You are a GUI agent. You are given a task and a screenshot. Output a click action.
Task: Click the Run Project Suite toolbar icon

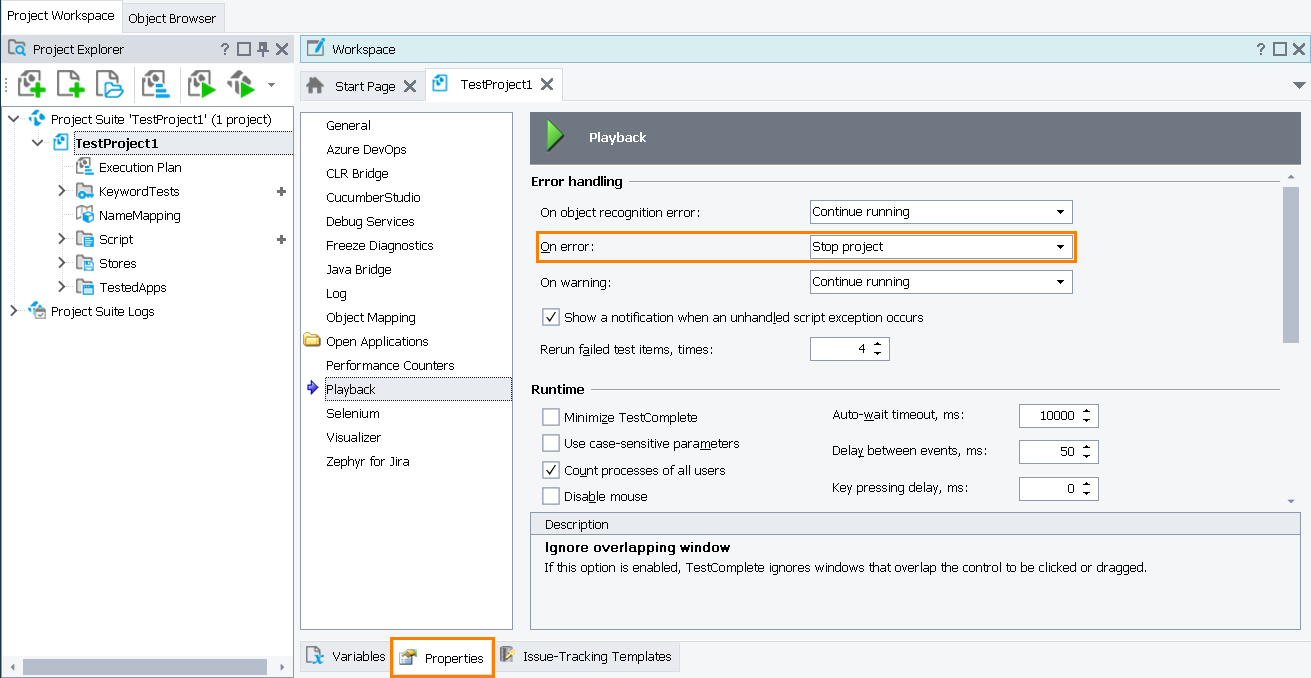241,84
